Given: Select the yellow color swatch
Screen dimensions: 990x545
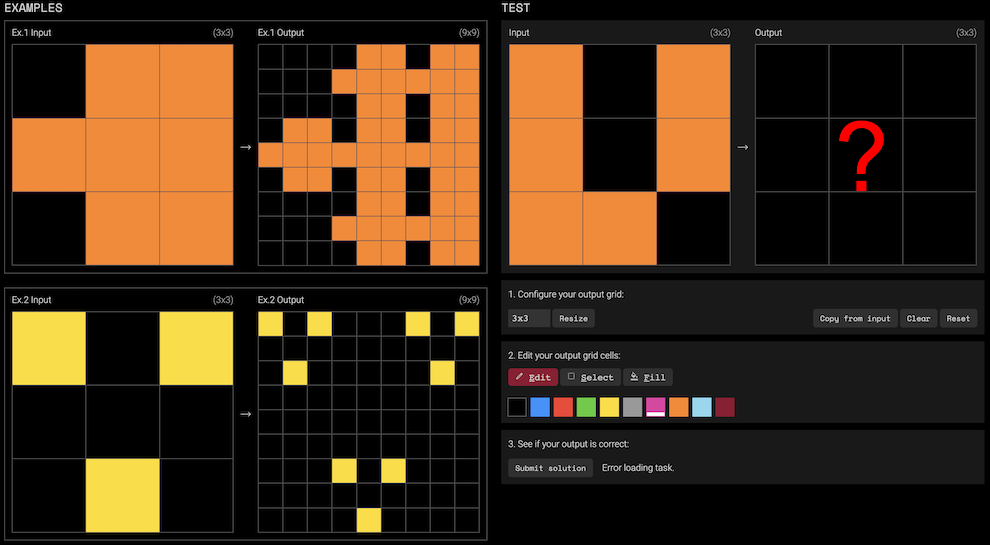Looking at the screenshot, I should tap(609, 407).
